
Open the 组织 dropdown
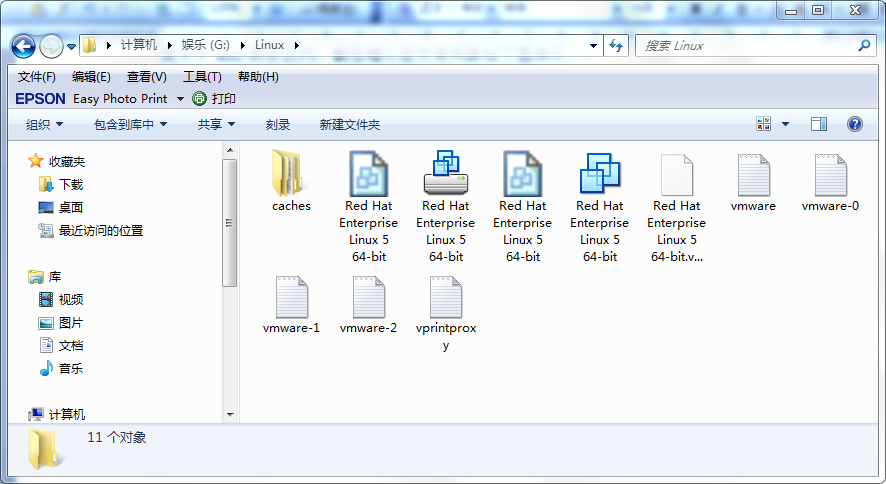click(44, 125)
